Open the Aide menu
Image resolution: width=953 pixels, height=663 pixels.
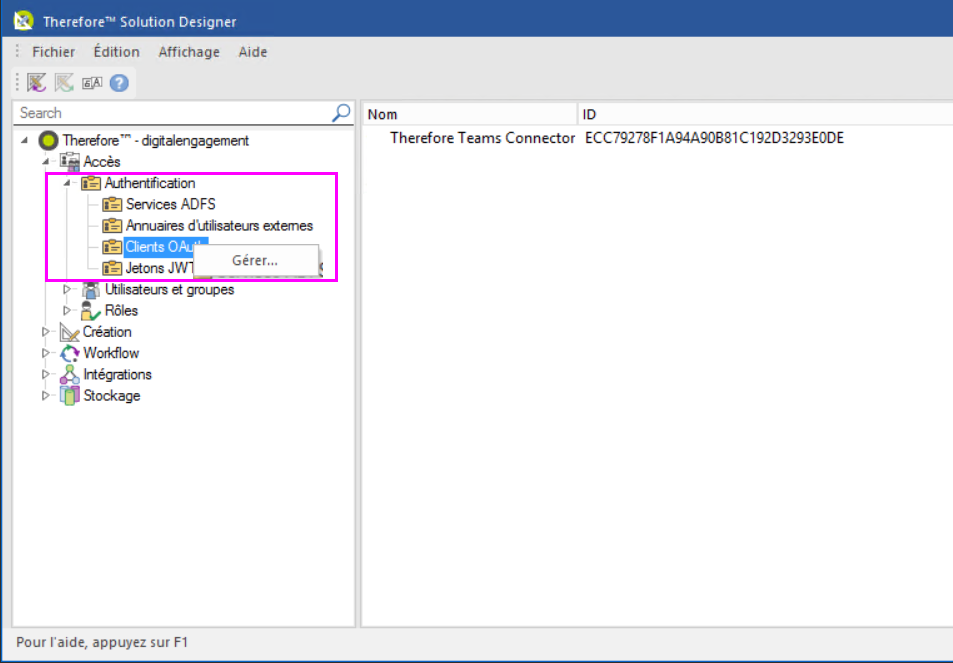[x=253, y=52]
